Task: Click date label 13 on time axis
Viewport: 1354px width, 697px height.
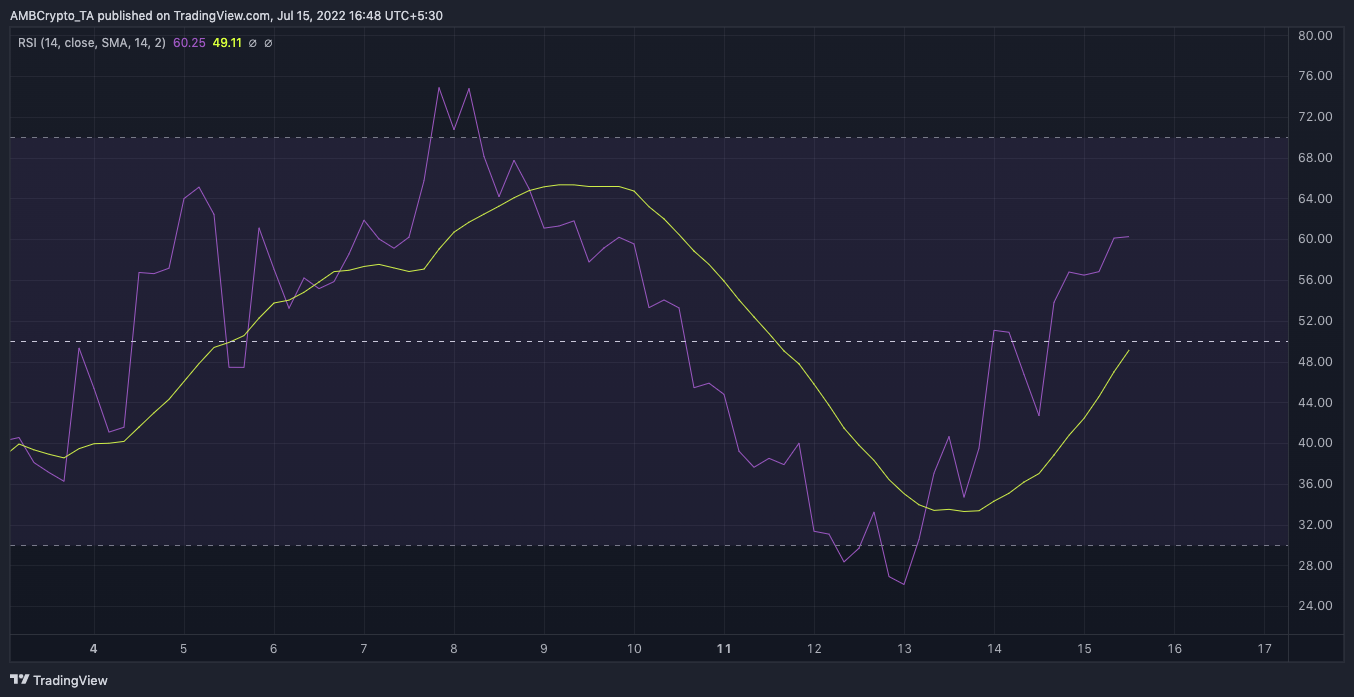Action: (904, 649)
